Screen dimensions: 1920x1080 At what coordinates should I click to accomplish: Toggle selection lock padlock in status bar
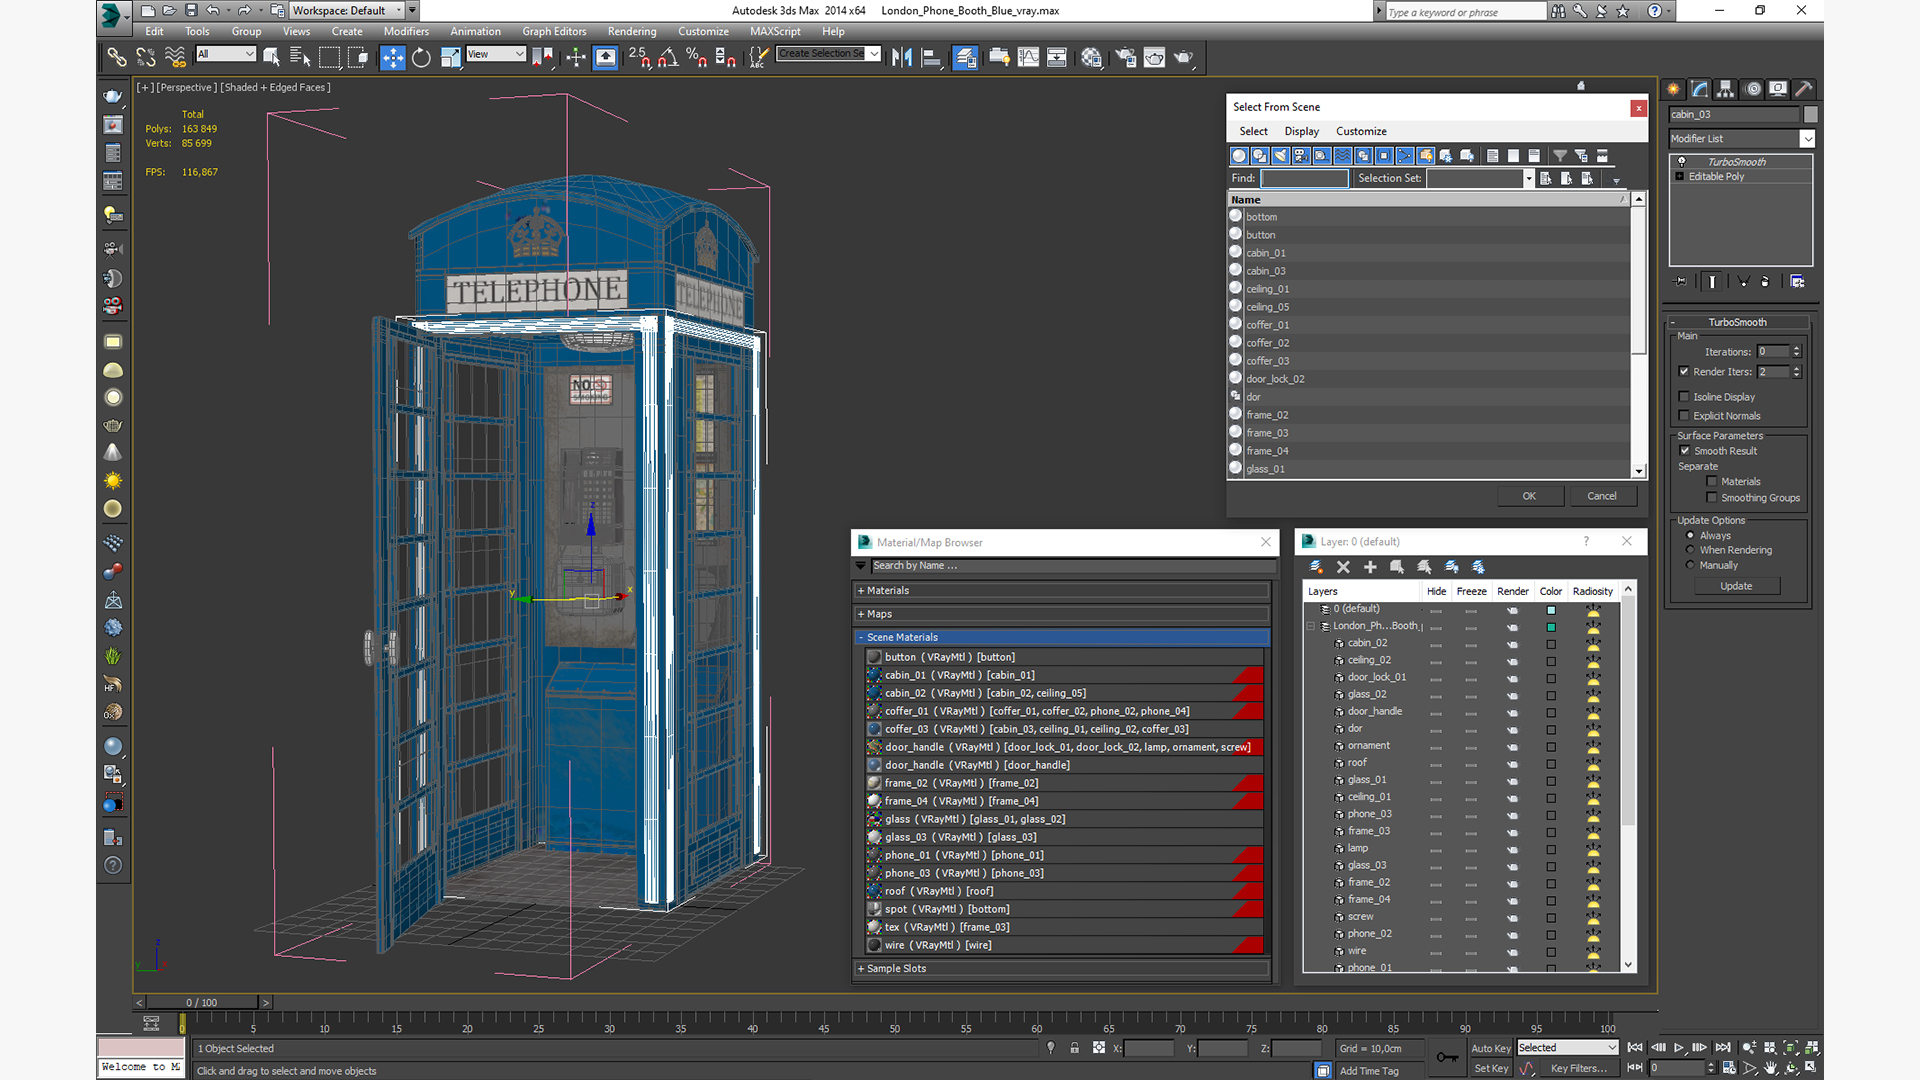coord(1074,1048)
